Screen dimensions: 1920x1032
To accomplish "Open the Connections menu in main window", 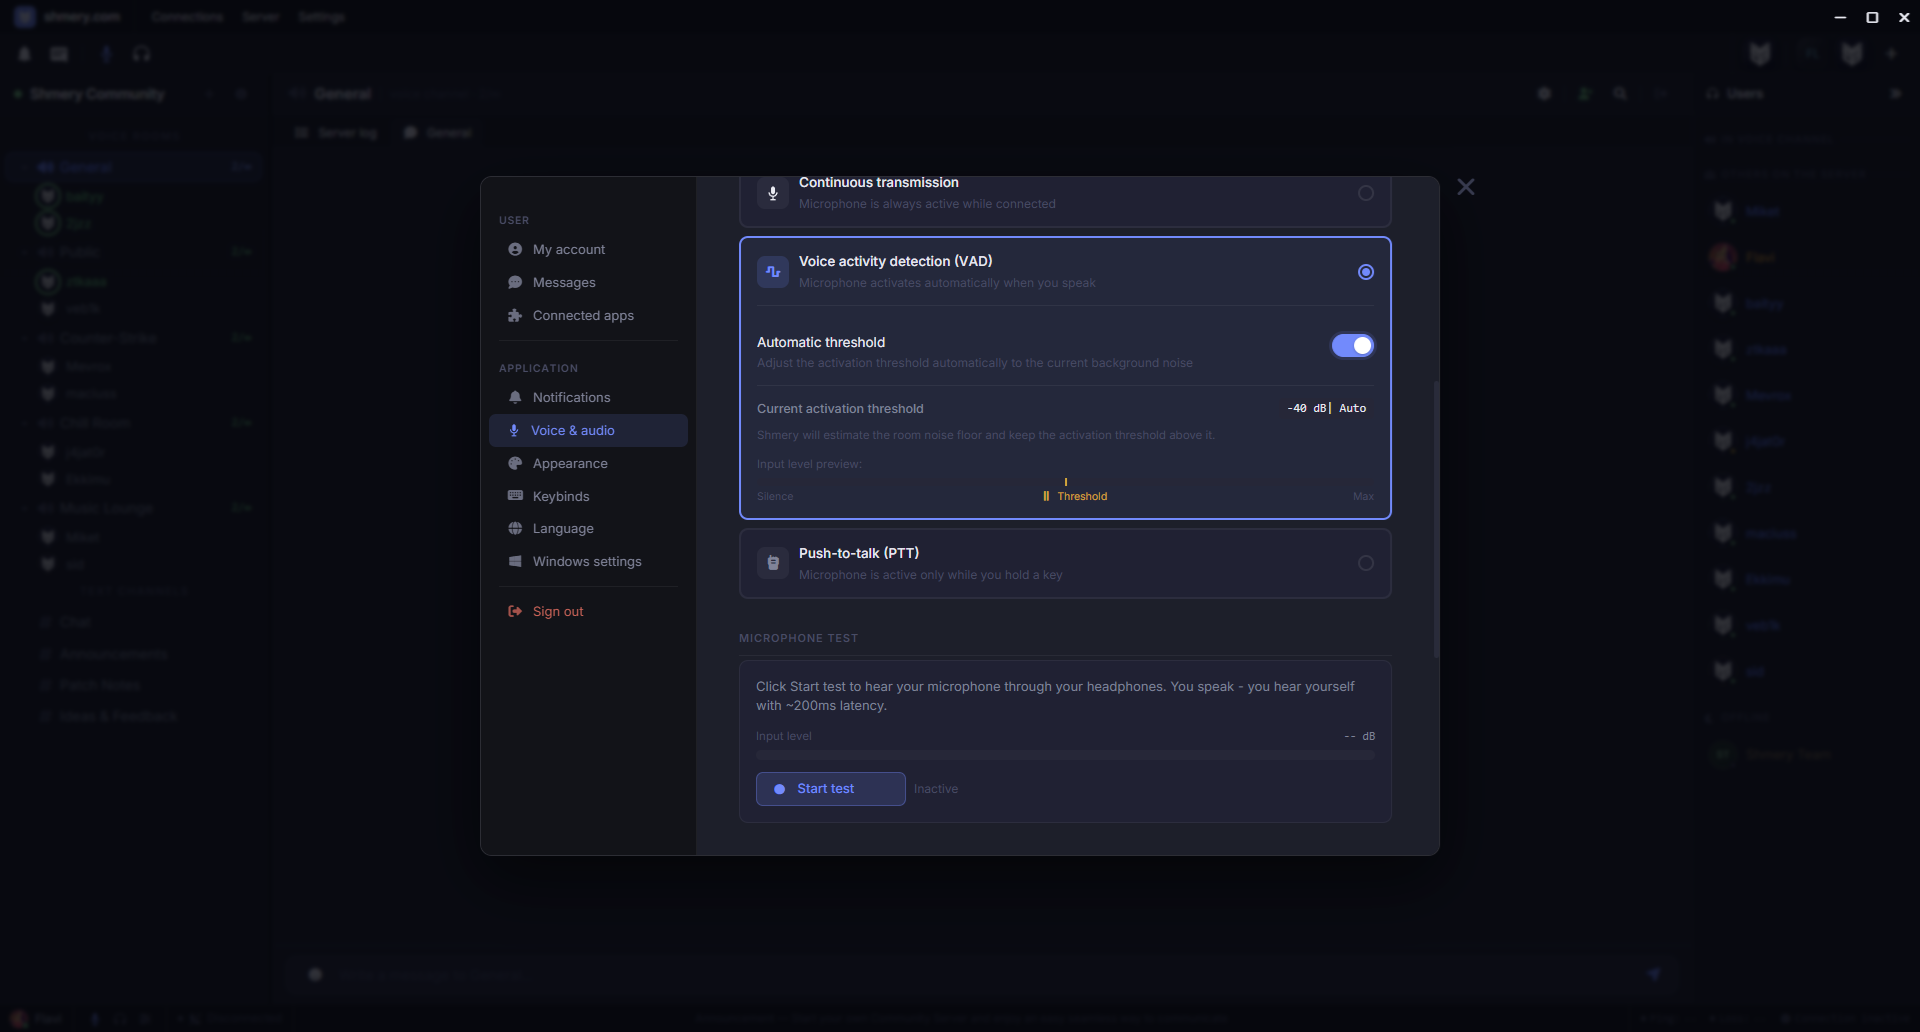I will 187,17.
